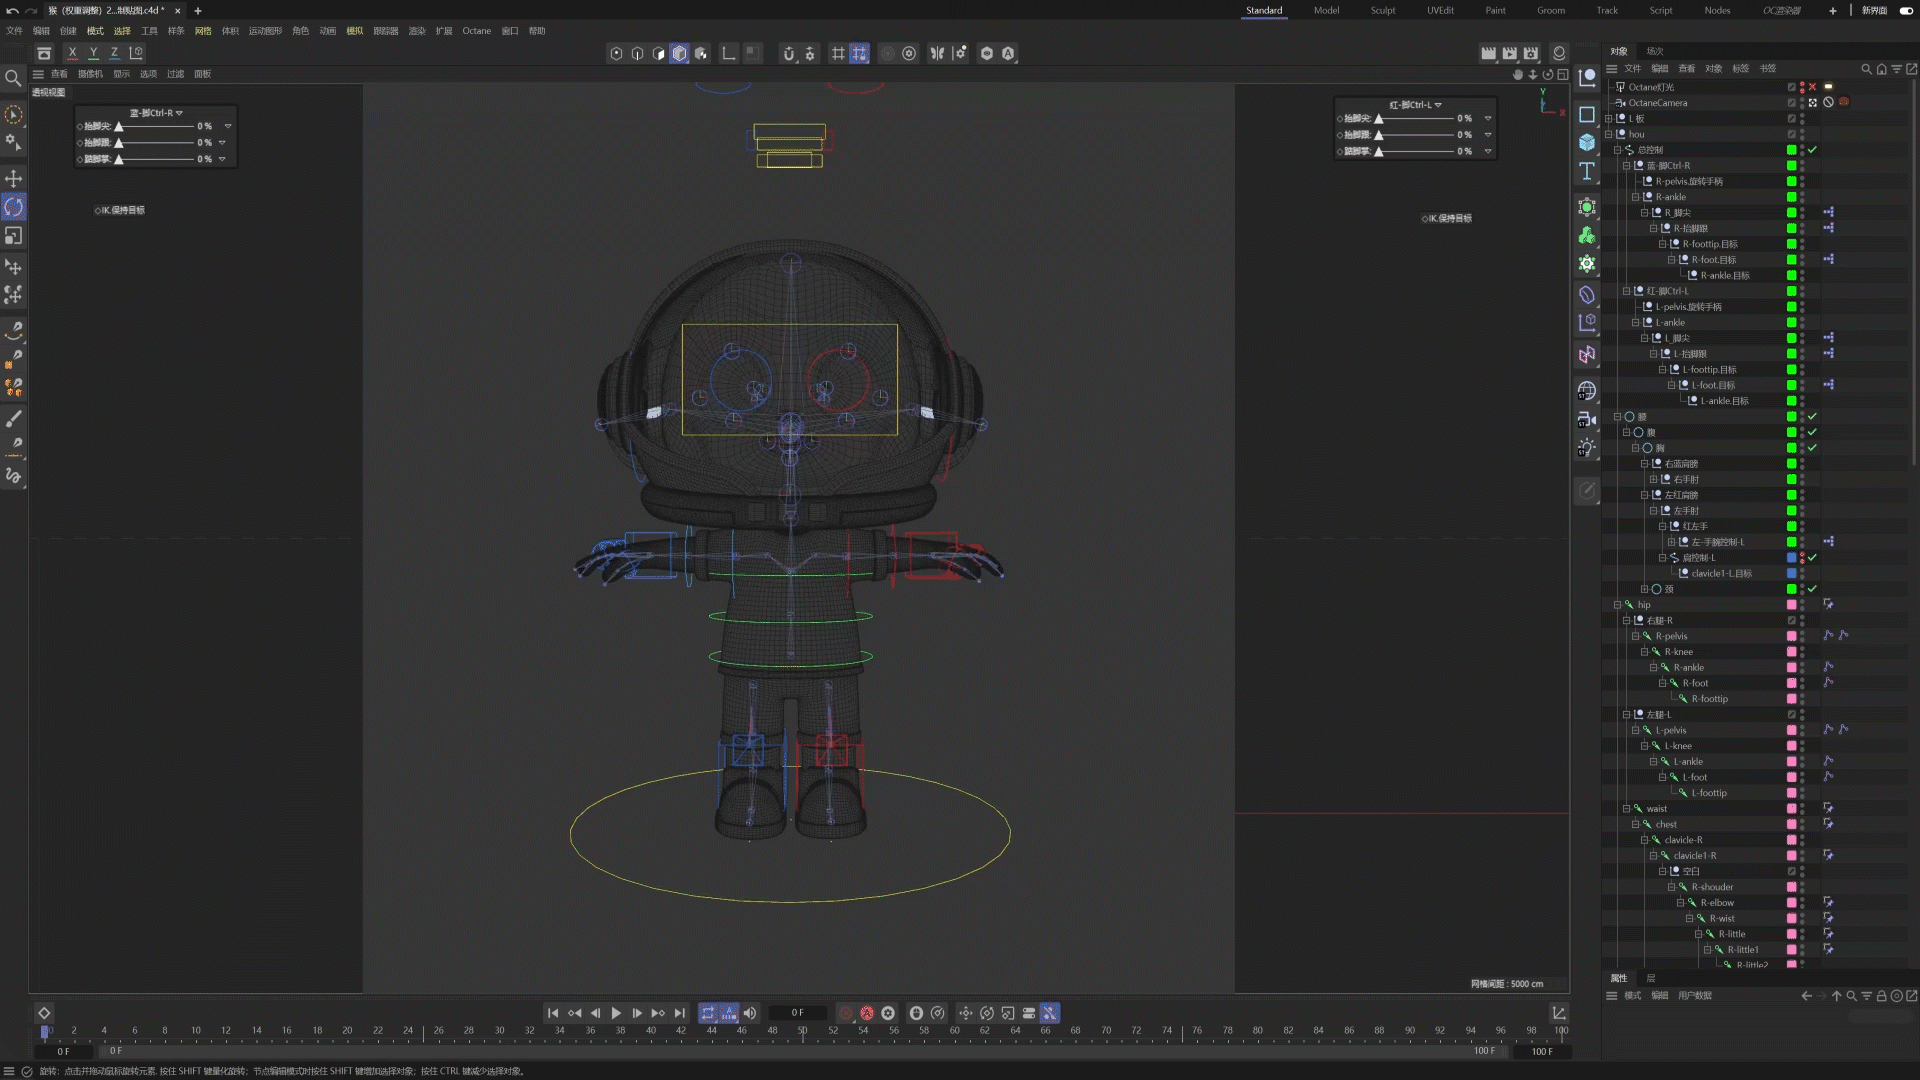Expand the L 板 tree node
The height and width of the screenshot is (1080, 1920).
pos(1609,118)
